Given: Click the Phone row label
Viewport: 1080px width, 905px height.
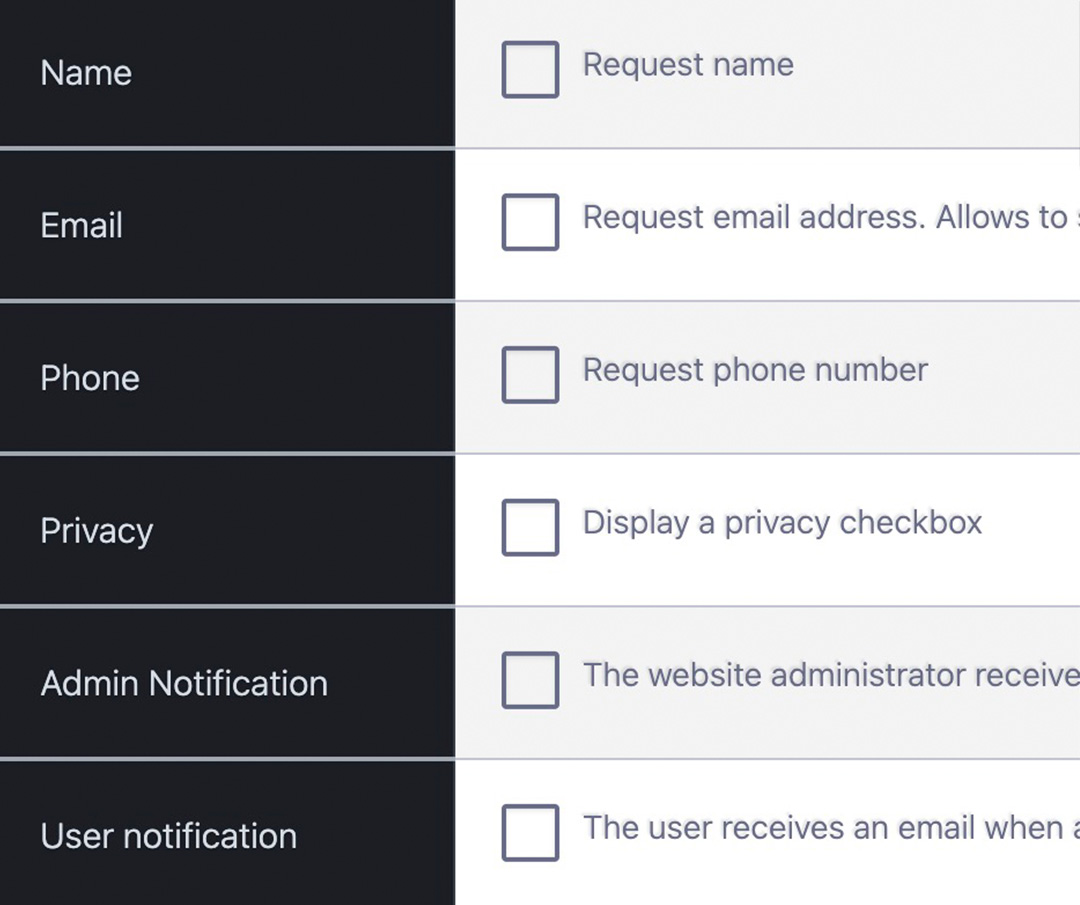Looking at the screenshot, I should pos(90,378).
